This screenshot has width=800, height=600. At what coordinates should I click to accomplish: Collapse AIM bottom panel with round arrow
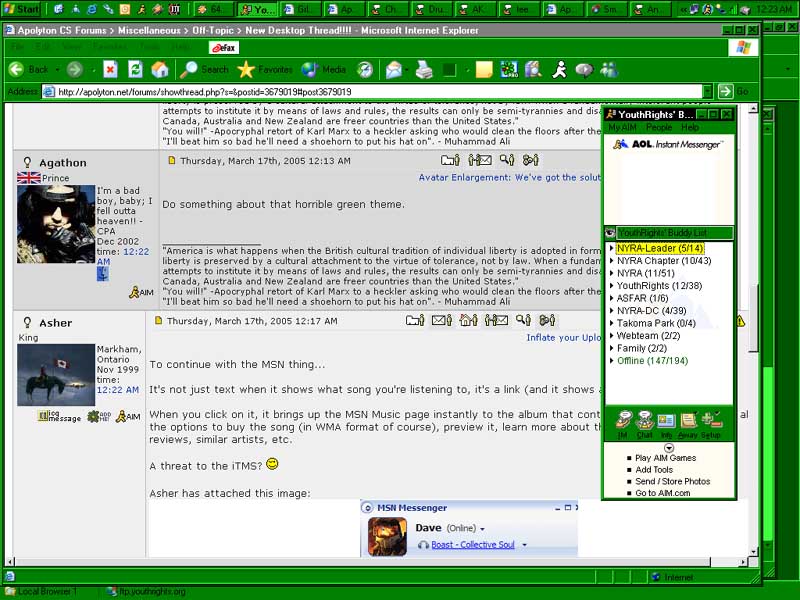tap(668, 447)
